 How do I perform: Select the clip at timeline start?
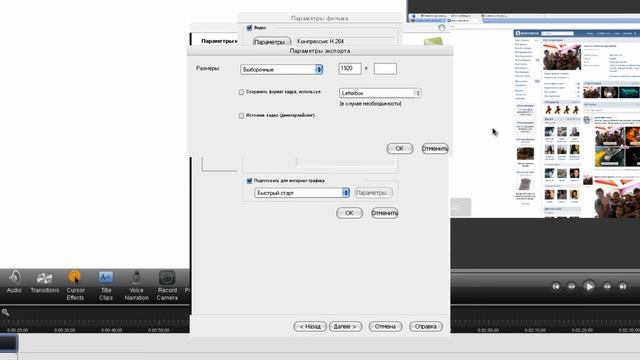pos(9,343)
